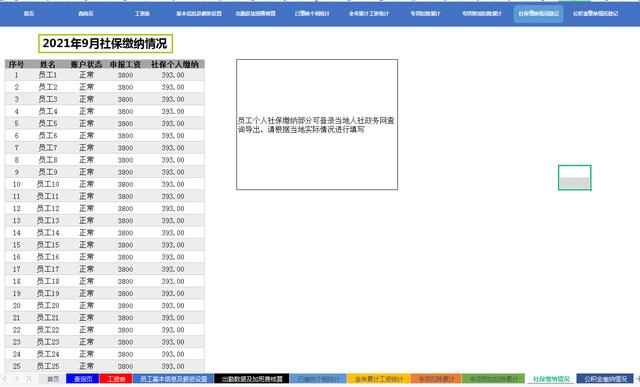Select the cell containing 员工18
This screenshot has width=640, height=387.
click(x=48, y=281)
